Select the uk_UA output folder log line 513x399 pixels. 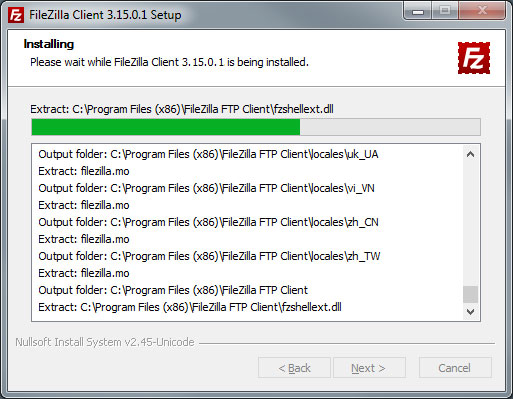pyautogui.click(x=208, y=154)
